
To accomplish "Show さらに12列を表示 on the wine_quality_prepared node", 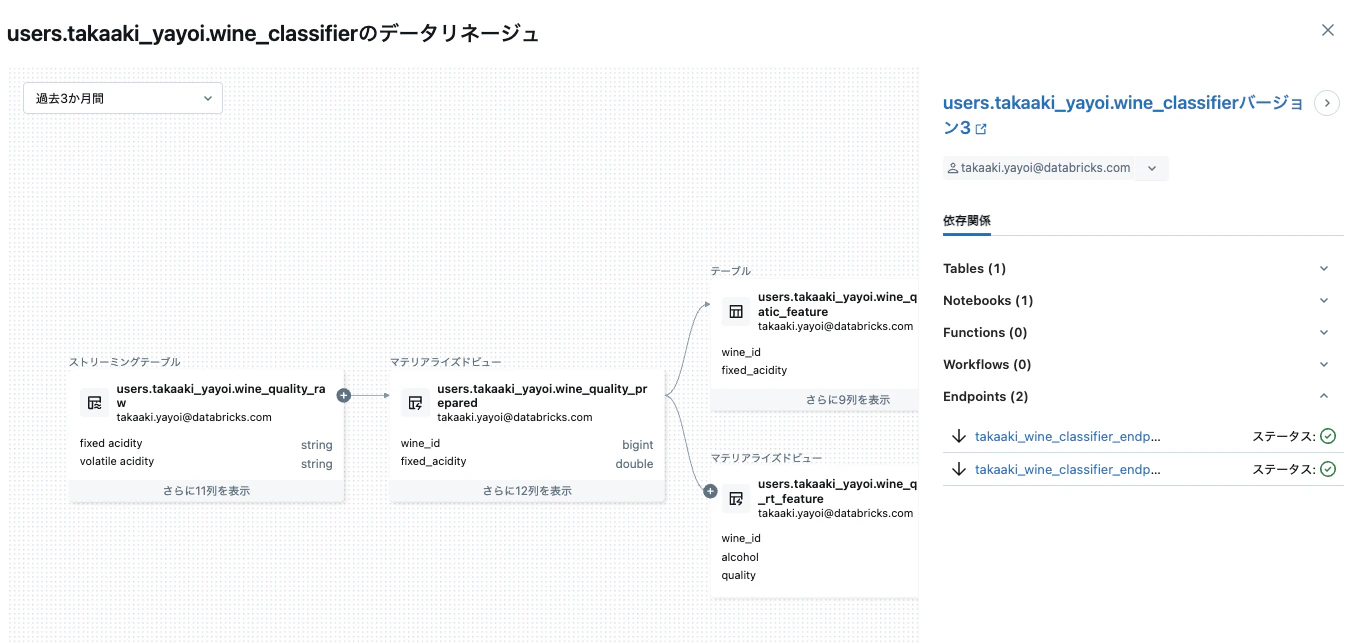I will [x=527, y=491].
